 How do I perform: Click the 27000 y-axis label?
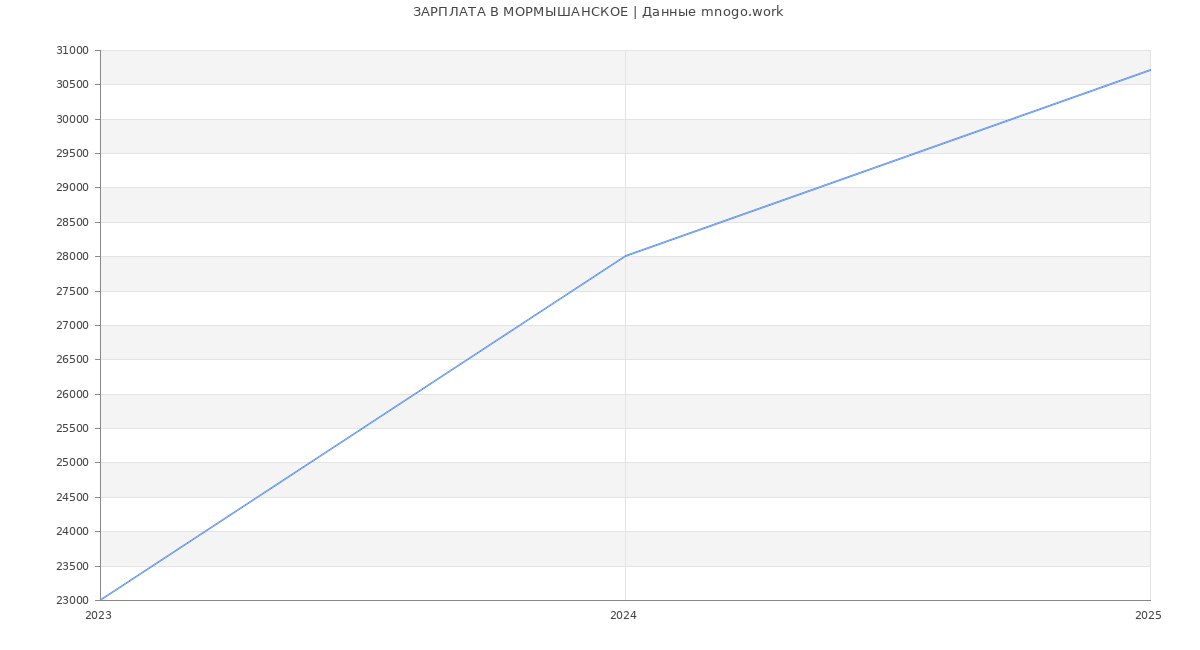pos(72,325)
